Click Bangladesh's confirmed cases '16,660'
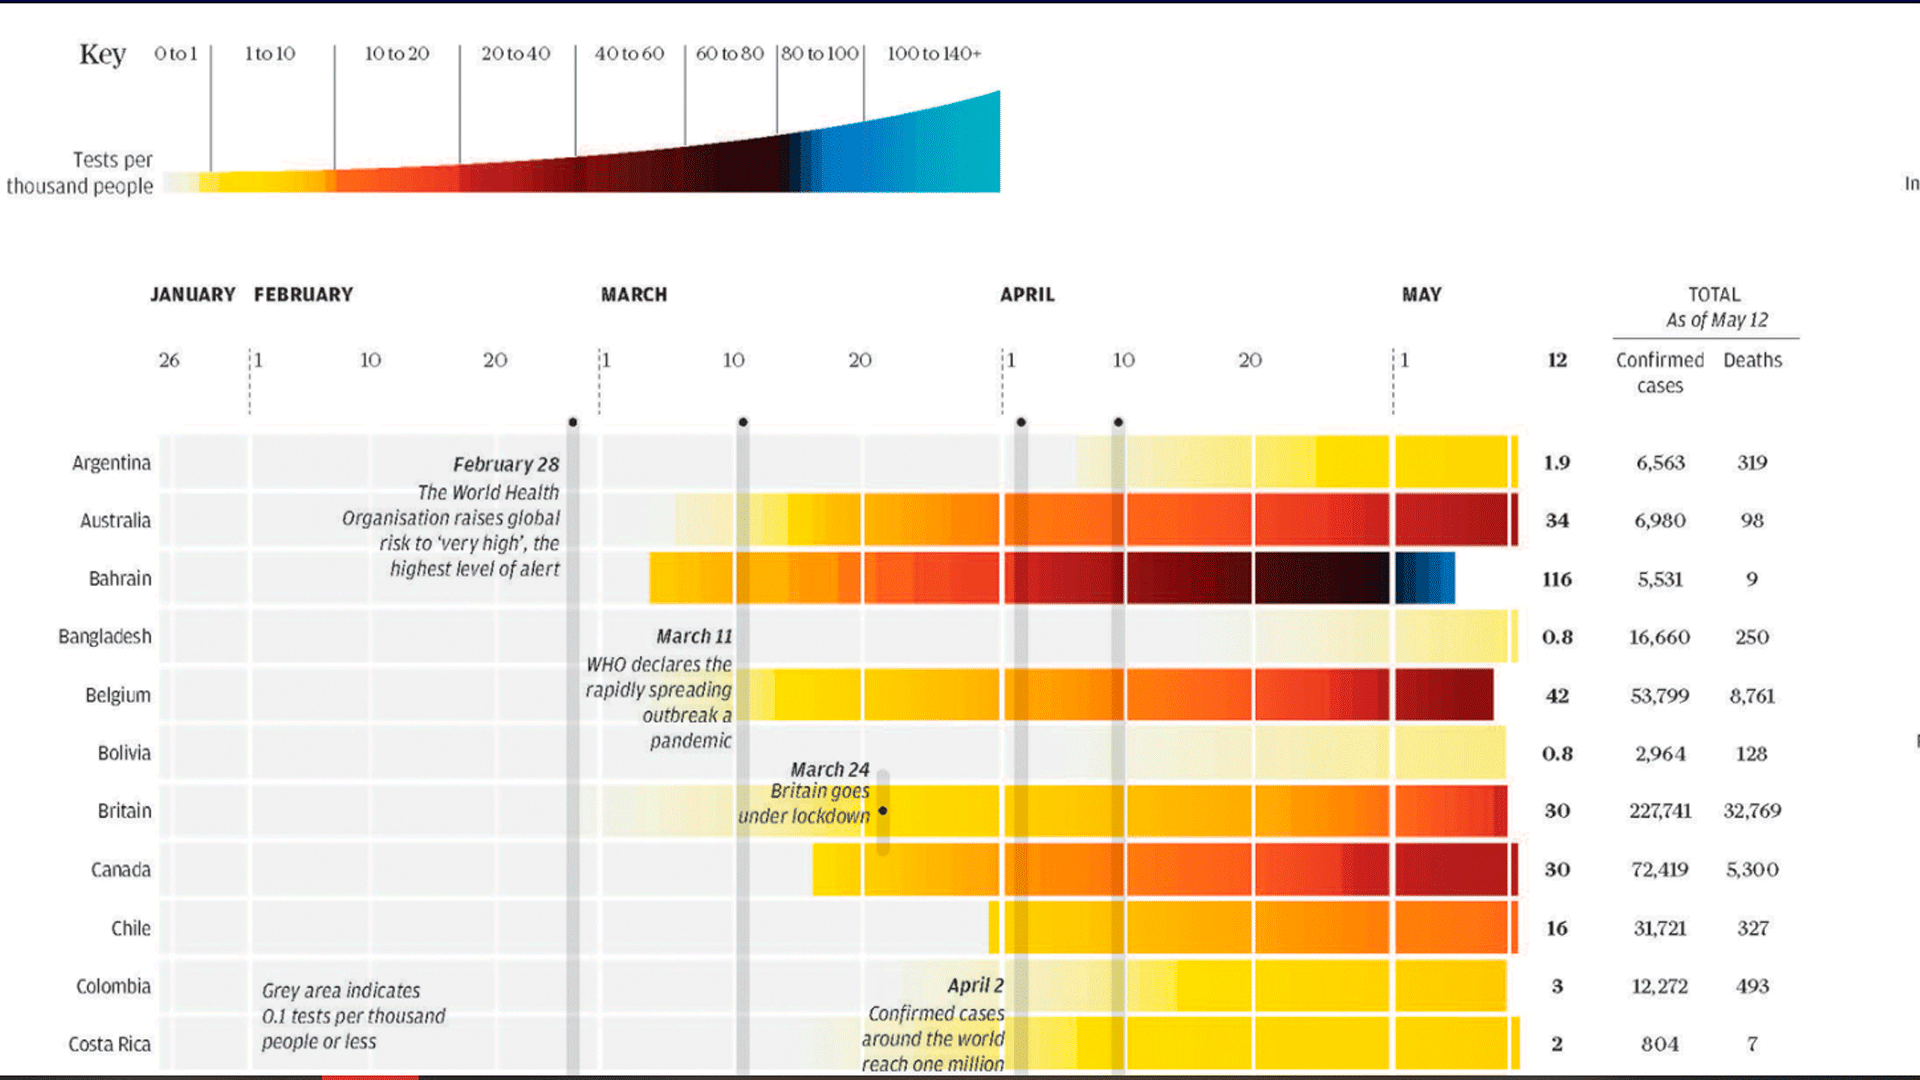This screenshot has width=1920, height=1080. [x=1660, y=637]
